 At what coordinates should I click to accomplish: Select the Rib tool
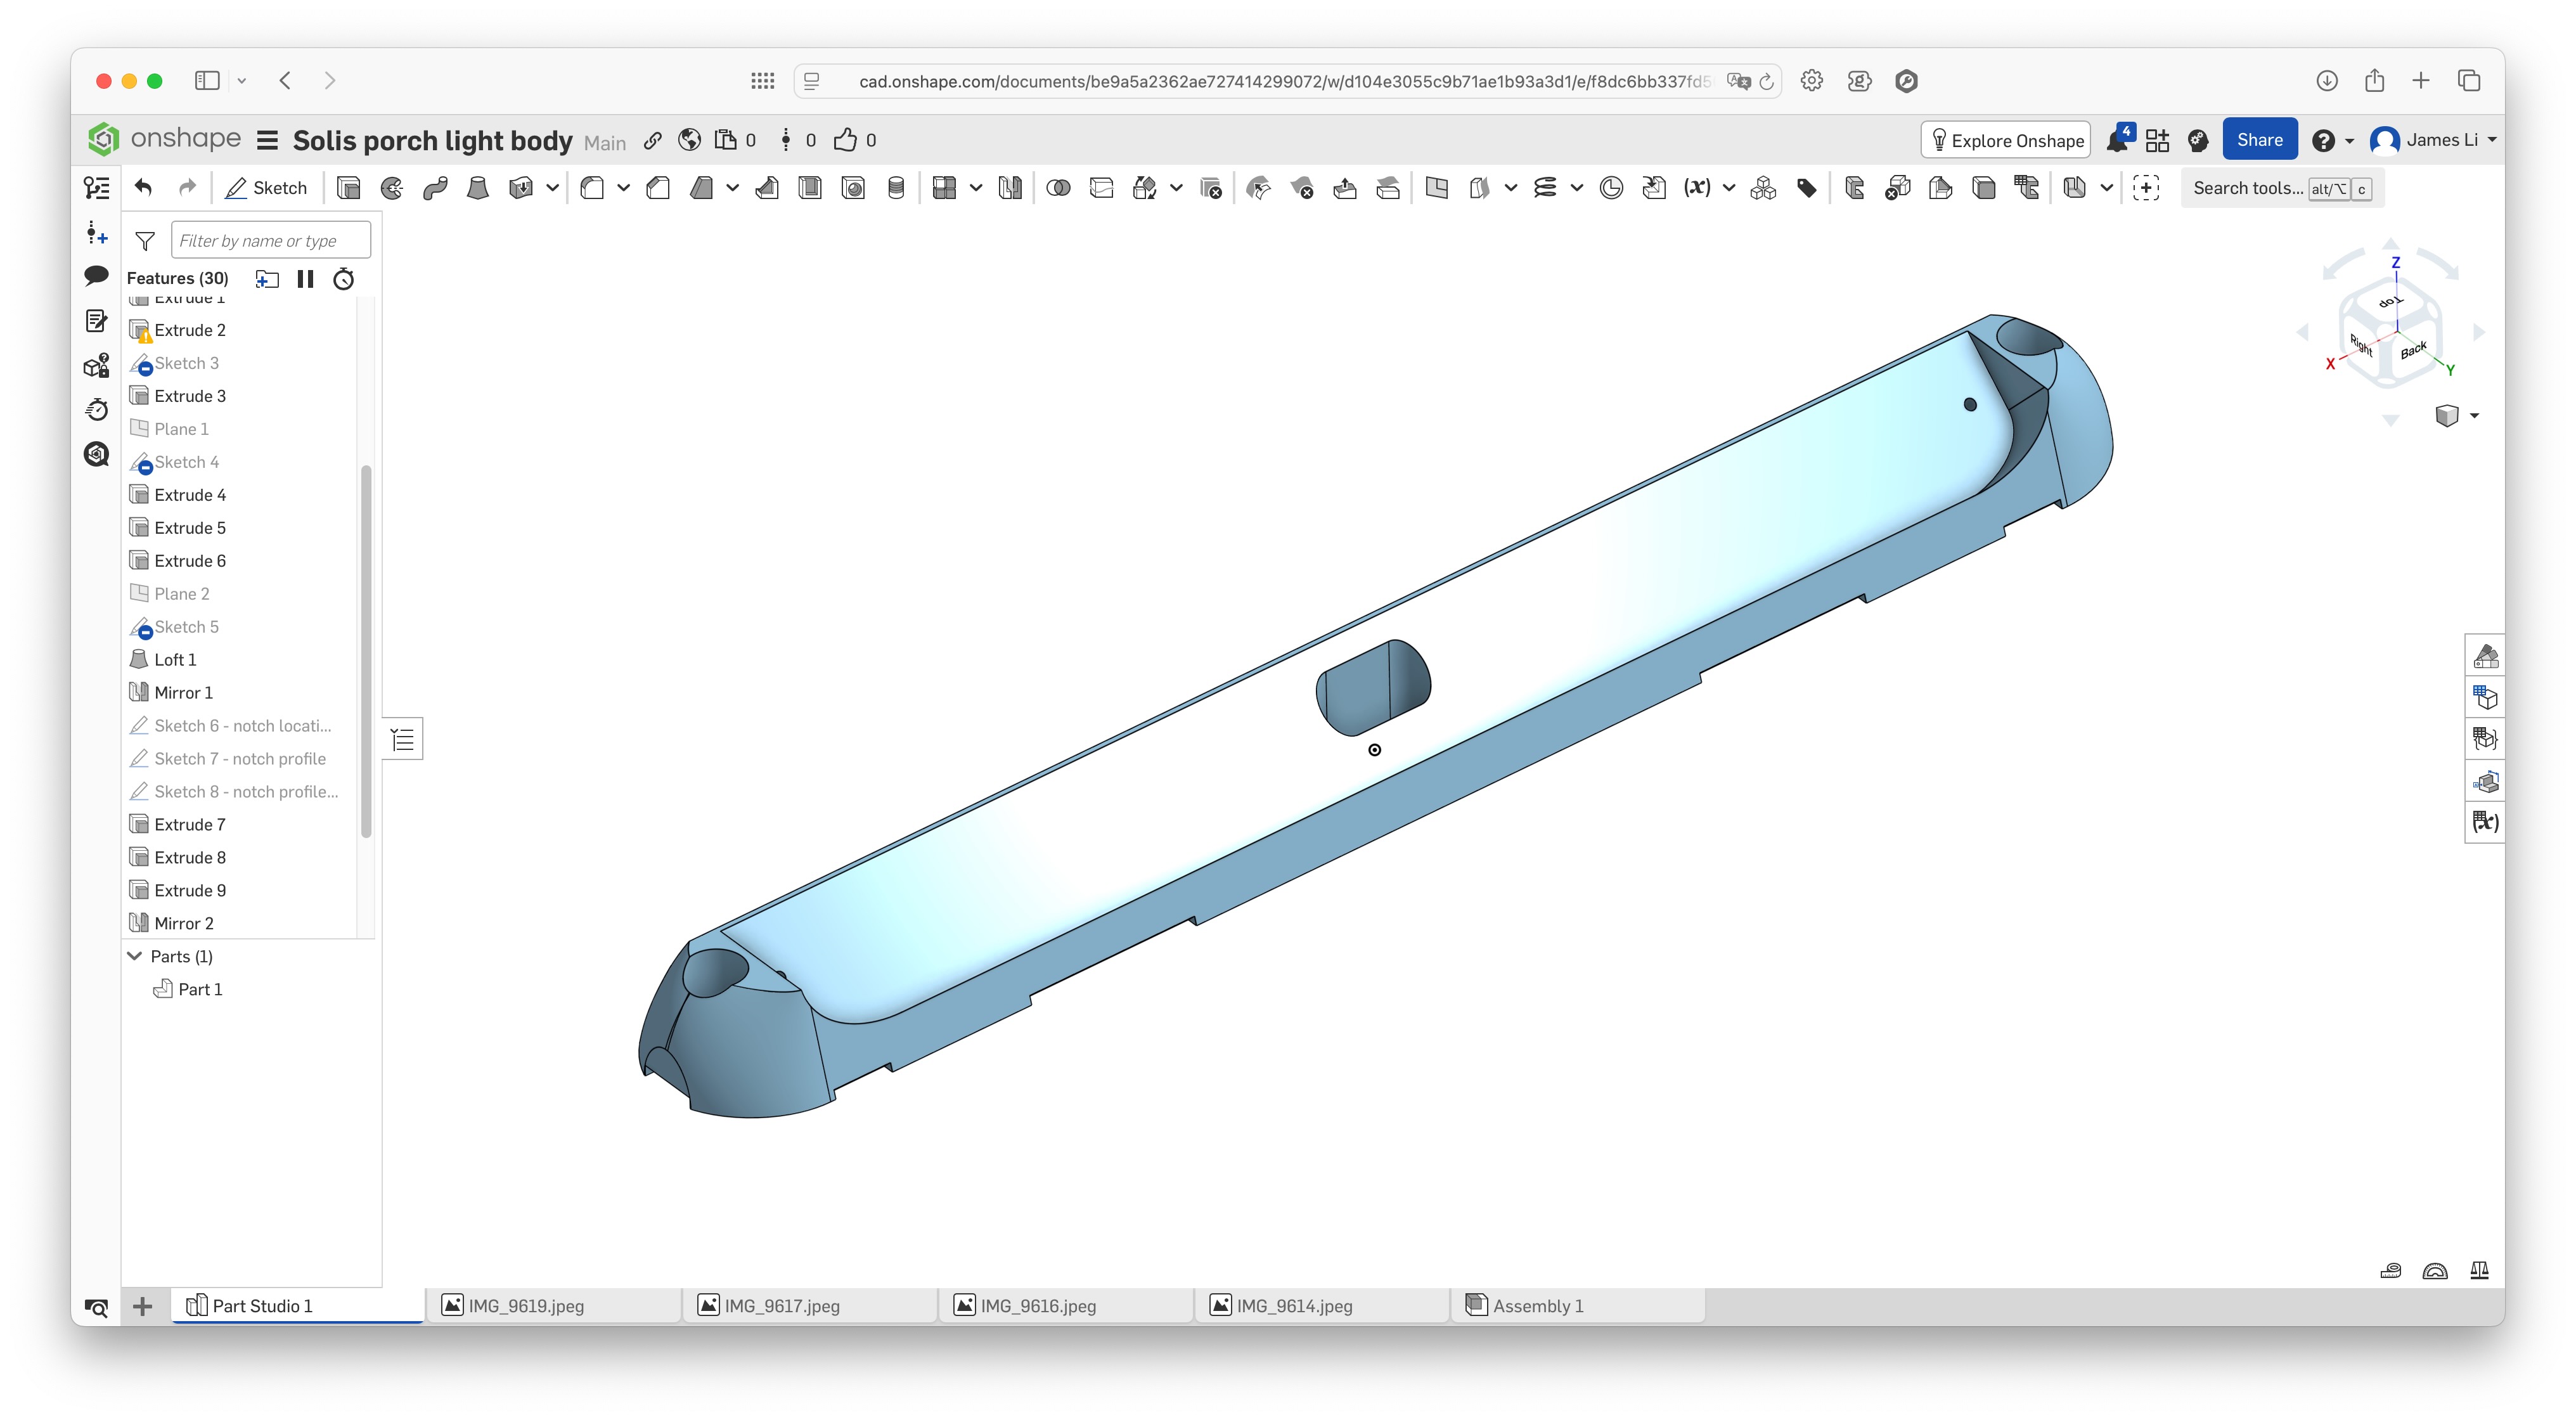pyautogui.click(x=767, y=188)
